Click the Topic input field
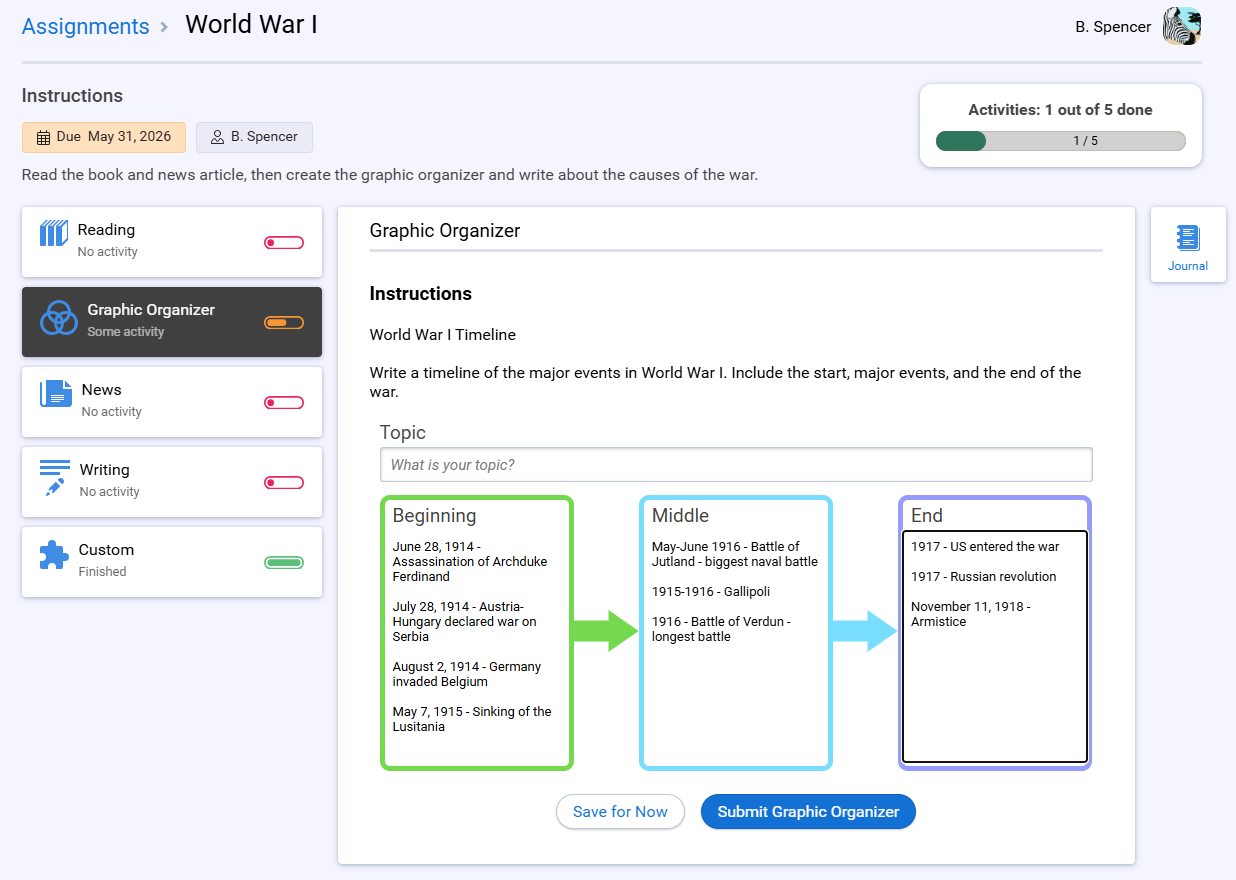The width and height of the screenshot is (1236, 880). coord(736,465)
